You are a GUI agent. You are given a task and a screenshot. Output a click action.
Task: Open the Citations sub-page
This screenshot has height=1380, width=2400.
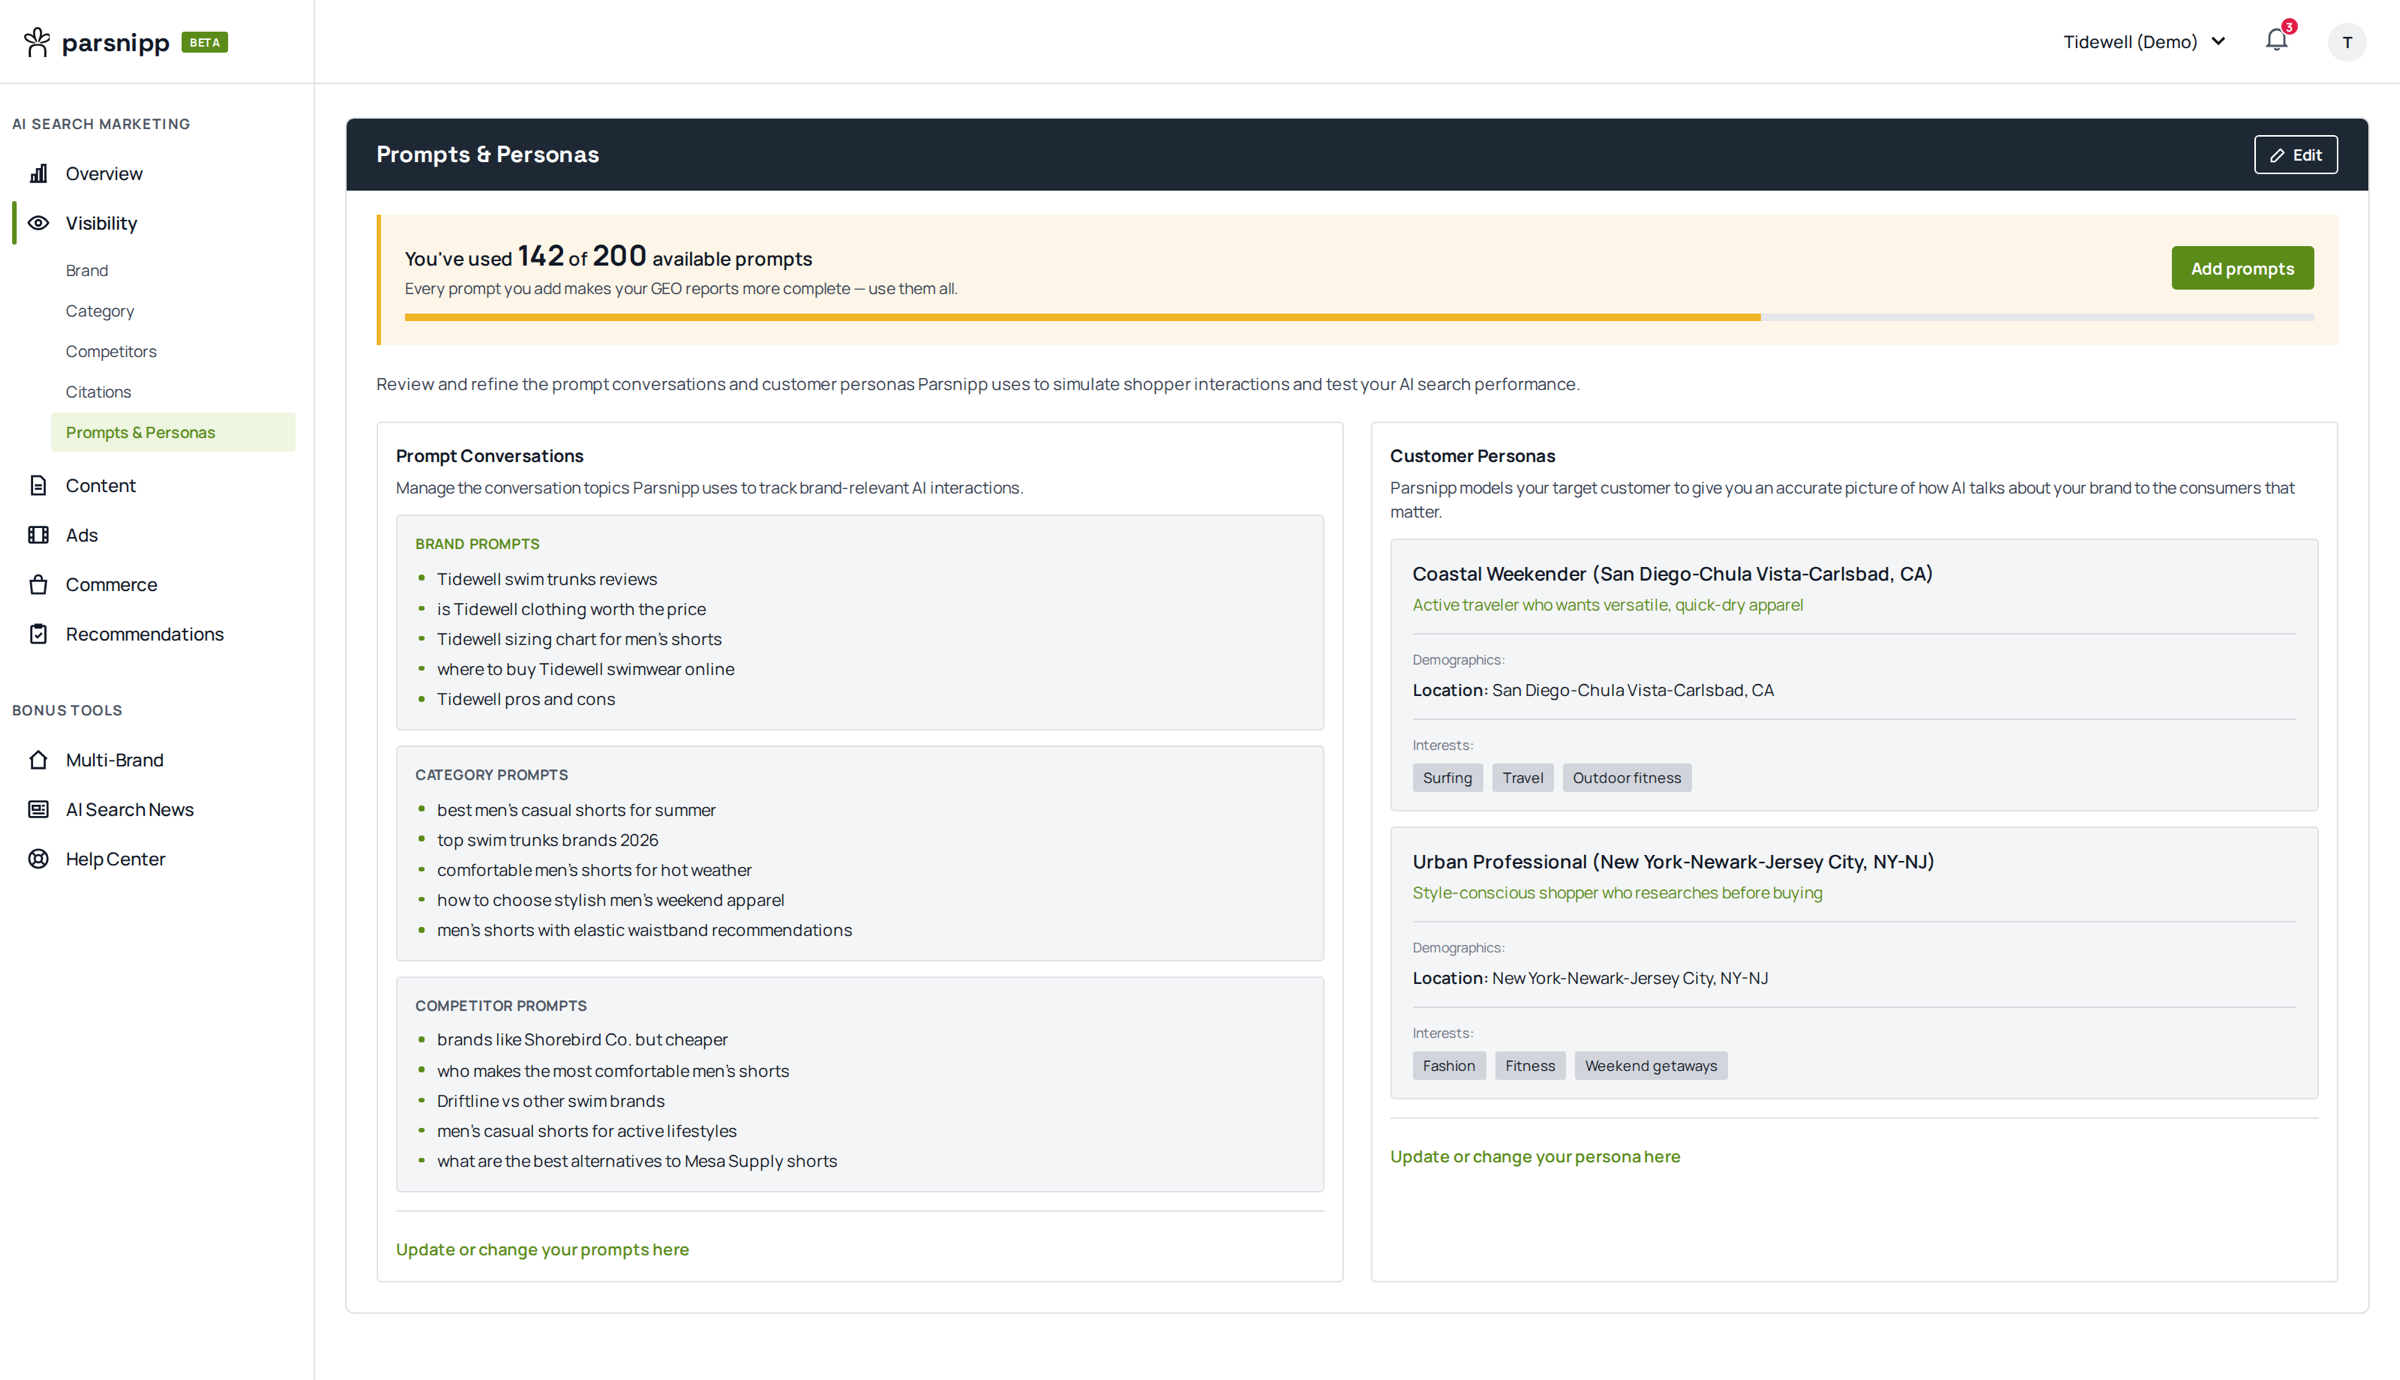coord(98,392)
